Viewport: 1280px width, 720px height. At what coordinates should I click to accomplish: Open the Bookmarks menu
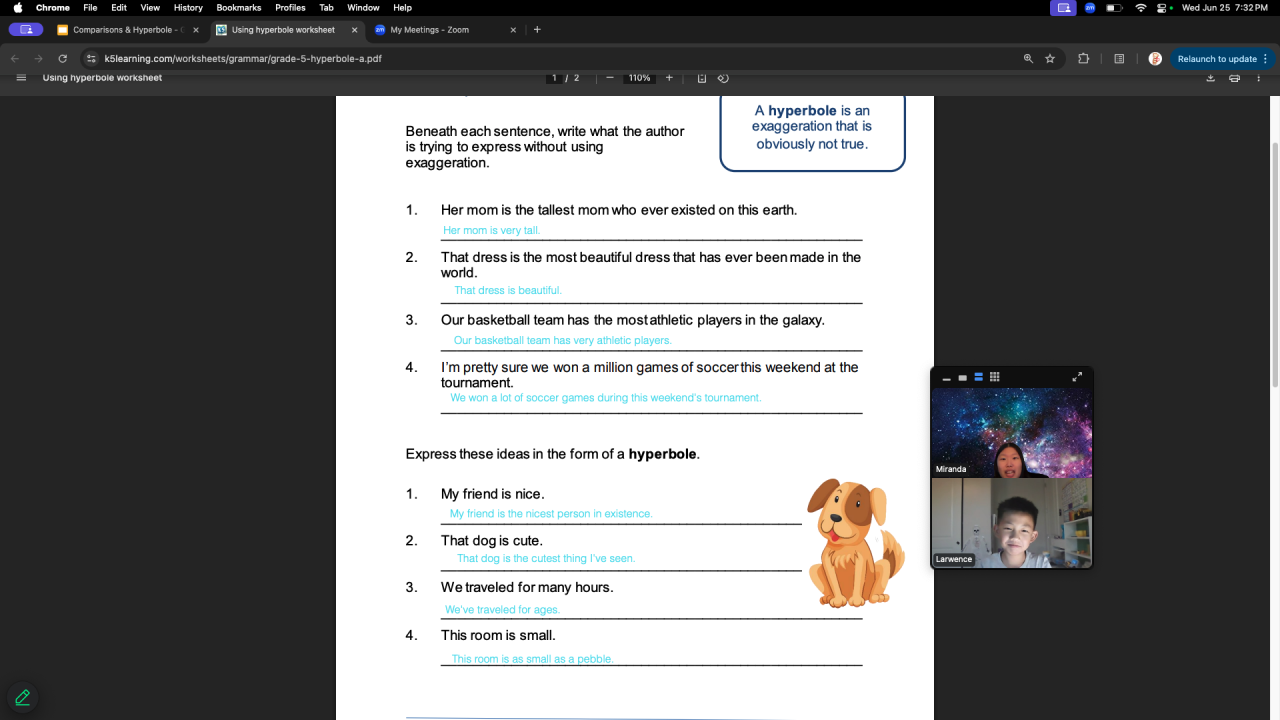point(239,8)
